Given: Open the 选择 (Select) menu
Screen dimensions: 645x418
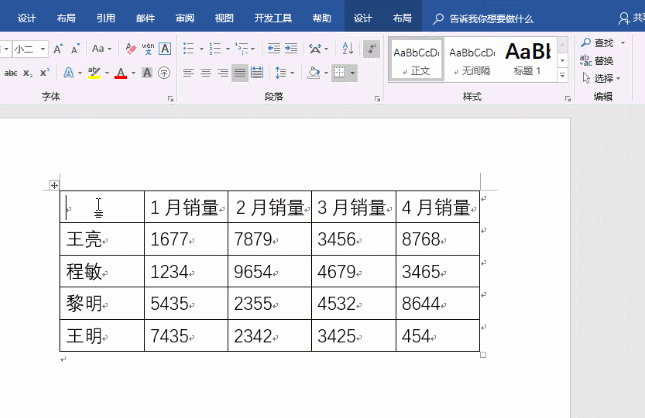Looking at the screenshot, I should [x=601, y=78].
